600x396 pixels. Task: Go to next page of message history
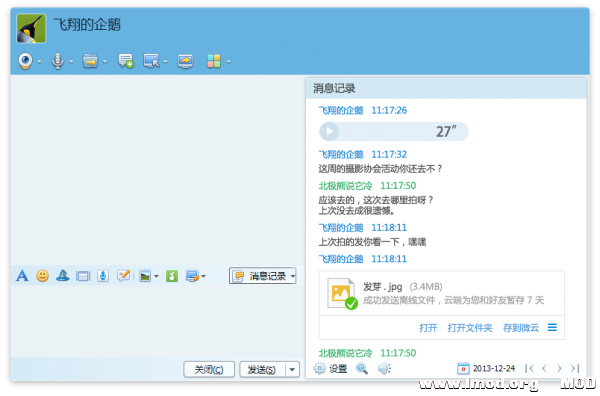559,368
